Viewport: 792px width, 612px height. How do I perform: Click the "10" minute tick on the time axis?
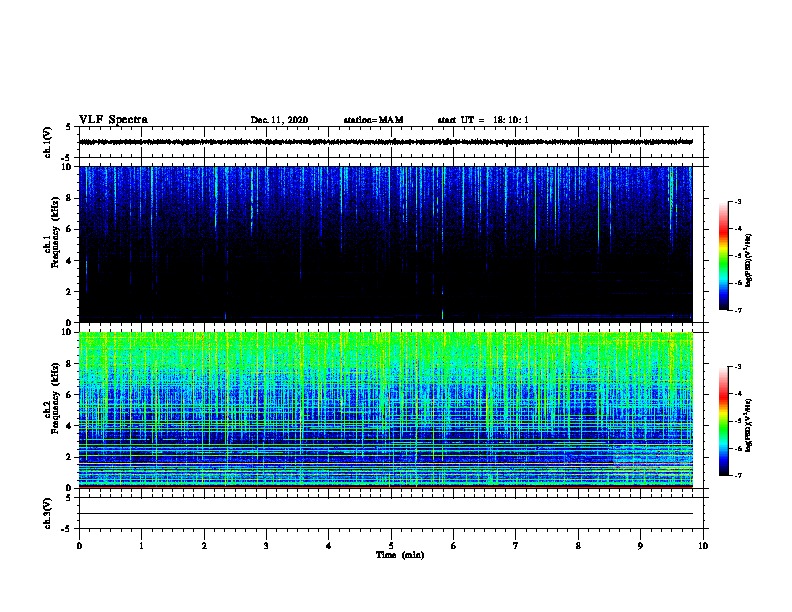tap(703, 545)
